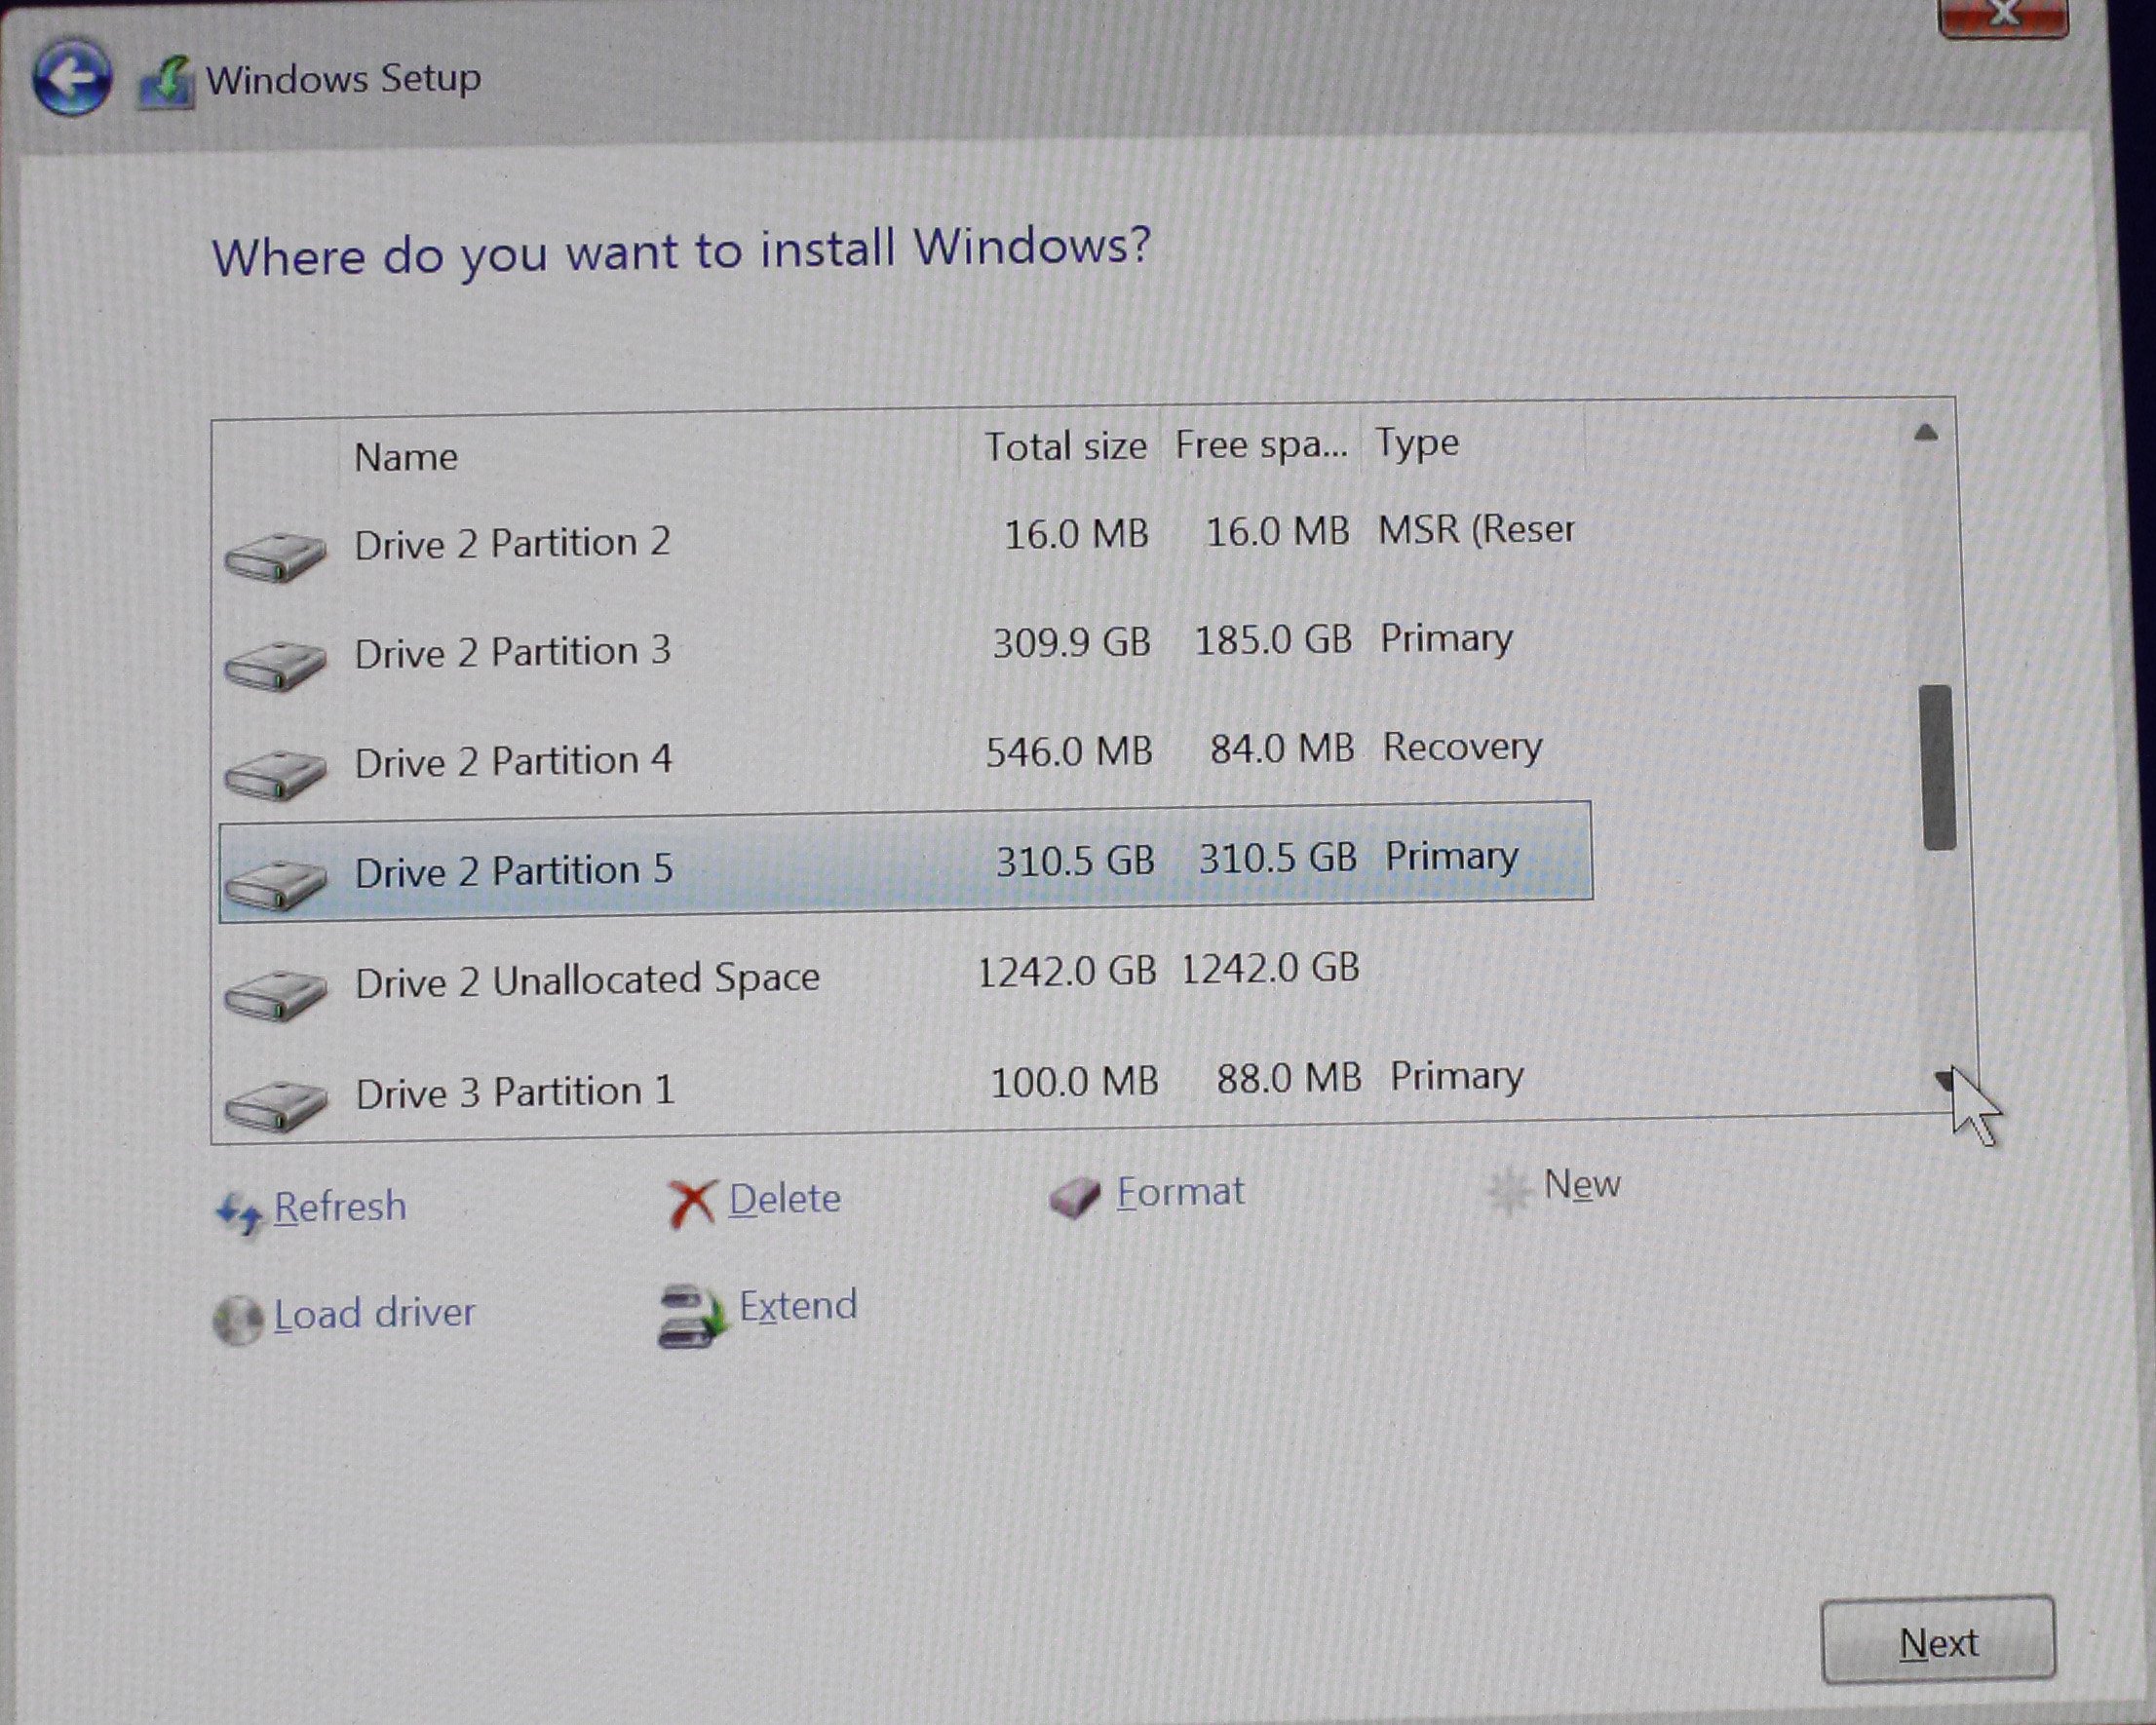Click the 309.9 GB total size cell
This screenshot has width=2156, height=1725.
pyautogui.click(x=1071, y=643)
